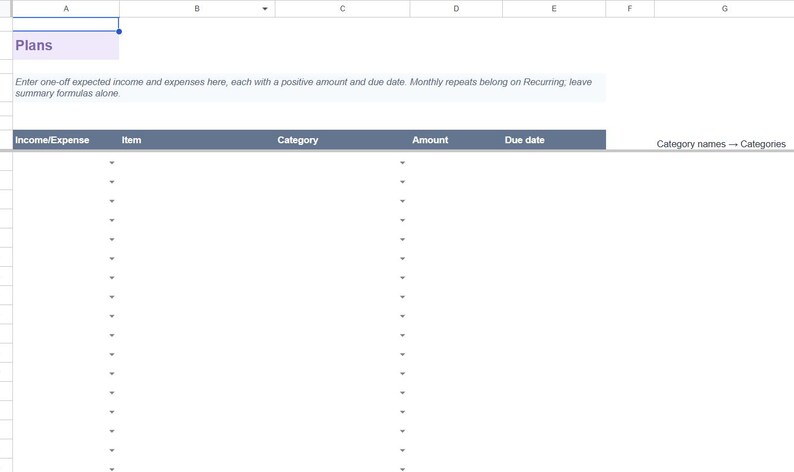
Task: Open Category dropdown in third row under header
Action: (x=403, y=201)
